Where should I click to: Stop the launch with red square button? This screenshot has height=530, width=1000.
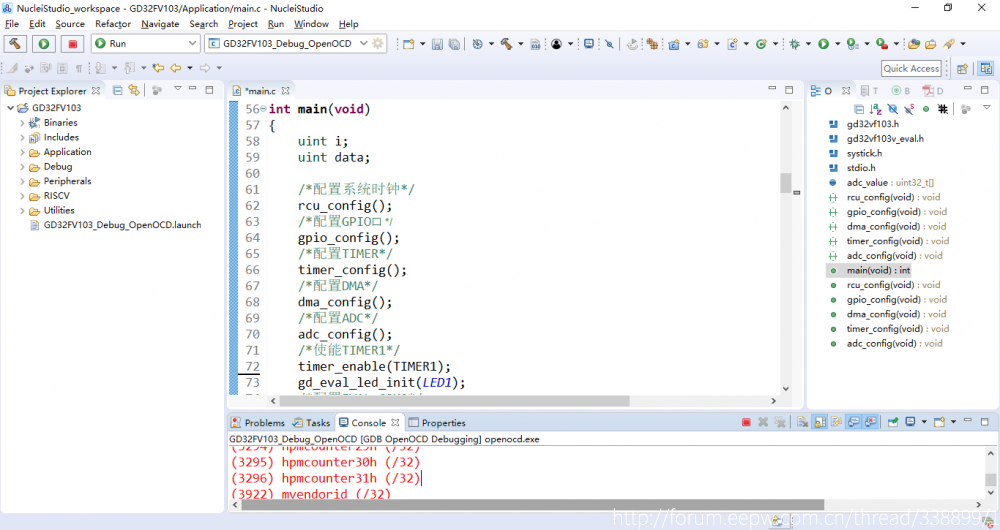click(x=72, y=43)
